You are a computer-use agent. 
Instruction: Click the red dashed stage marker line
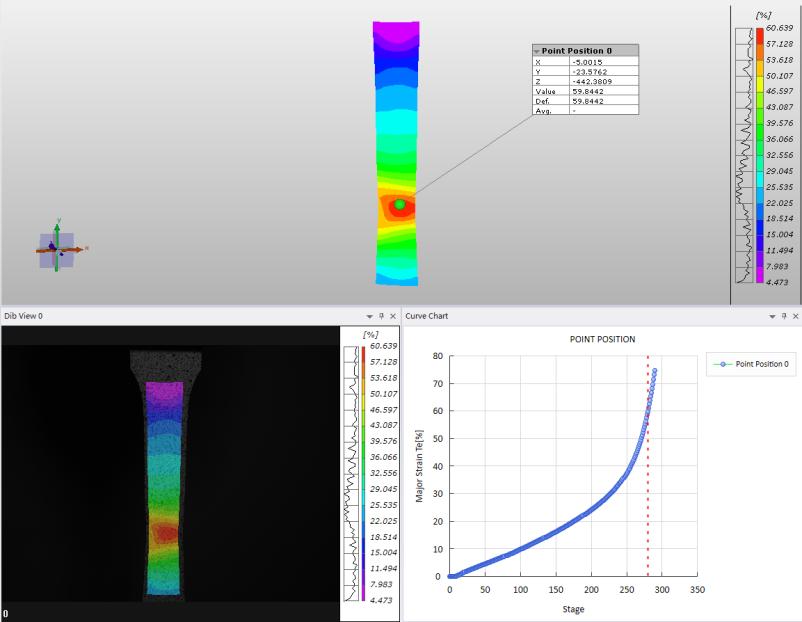[647, 470]
